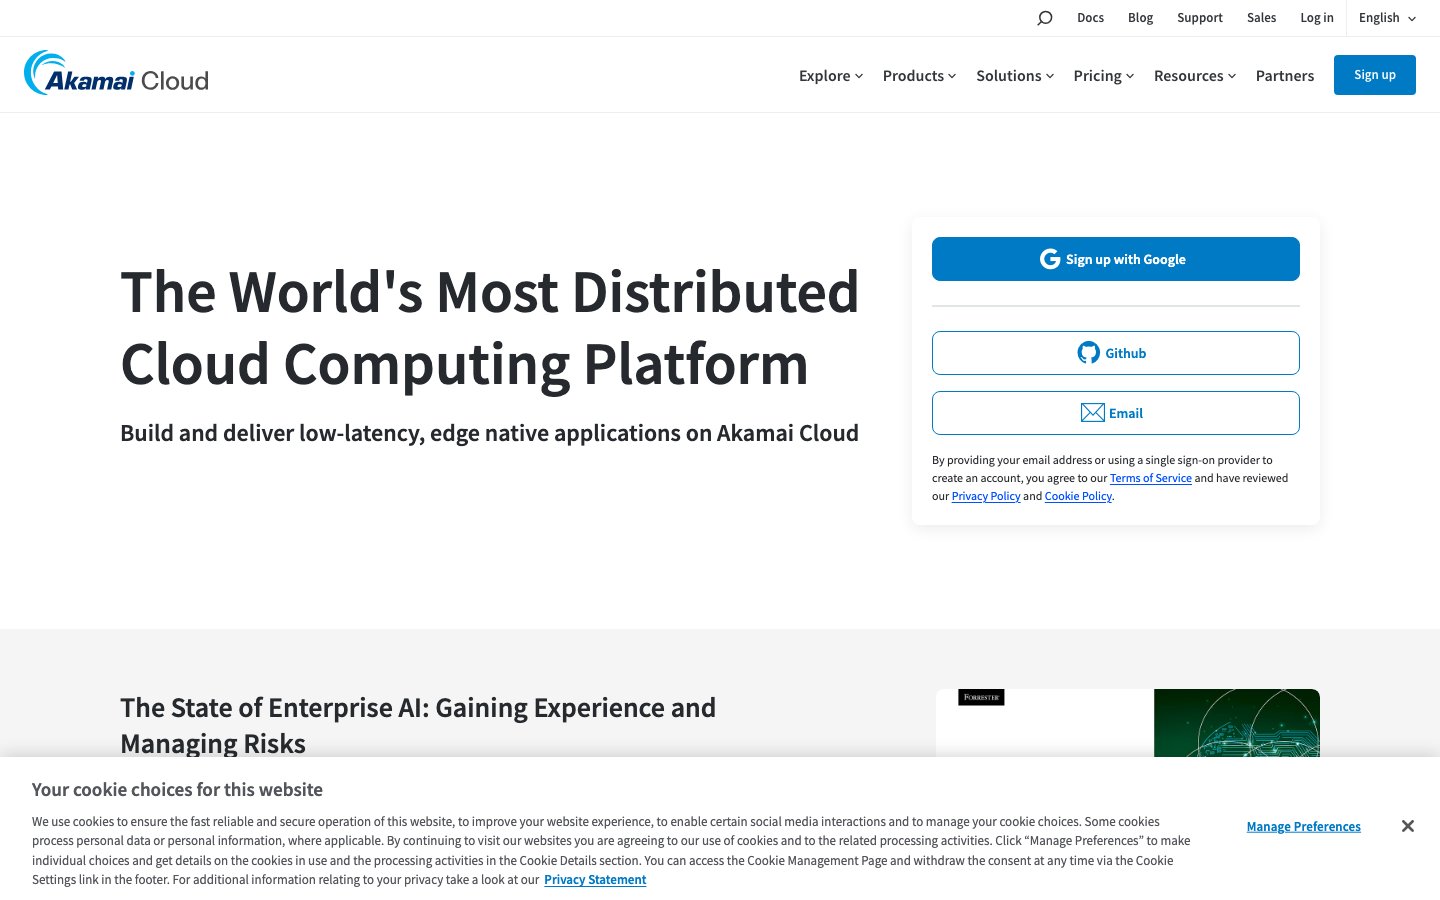Open the Blog link in top bar
The image size is (1440, 900).
coord(1140,18)
